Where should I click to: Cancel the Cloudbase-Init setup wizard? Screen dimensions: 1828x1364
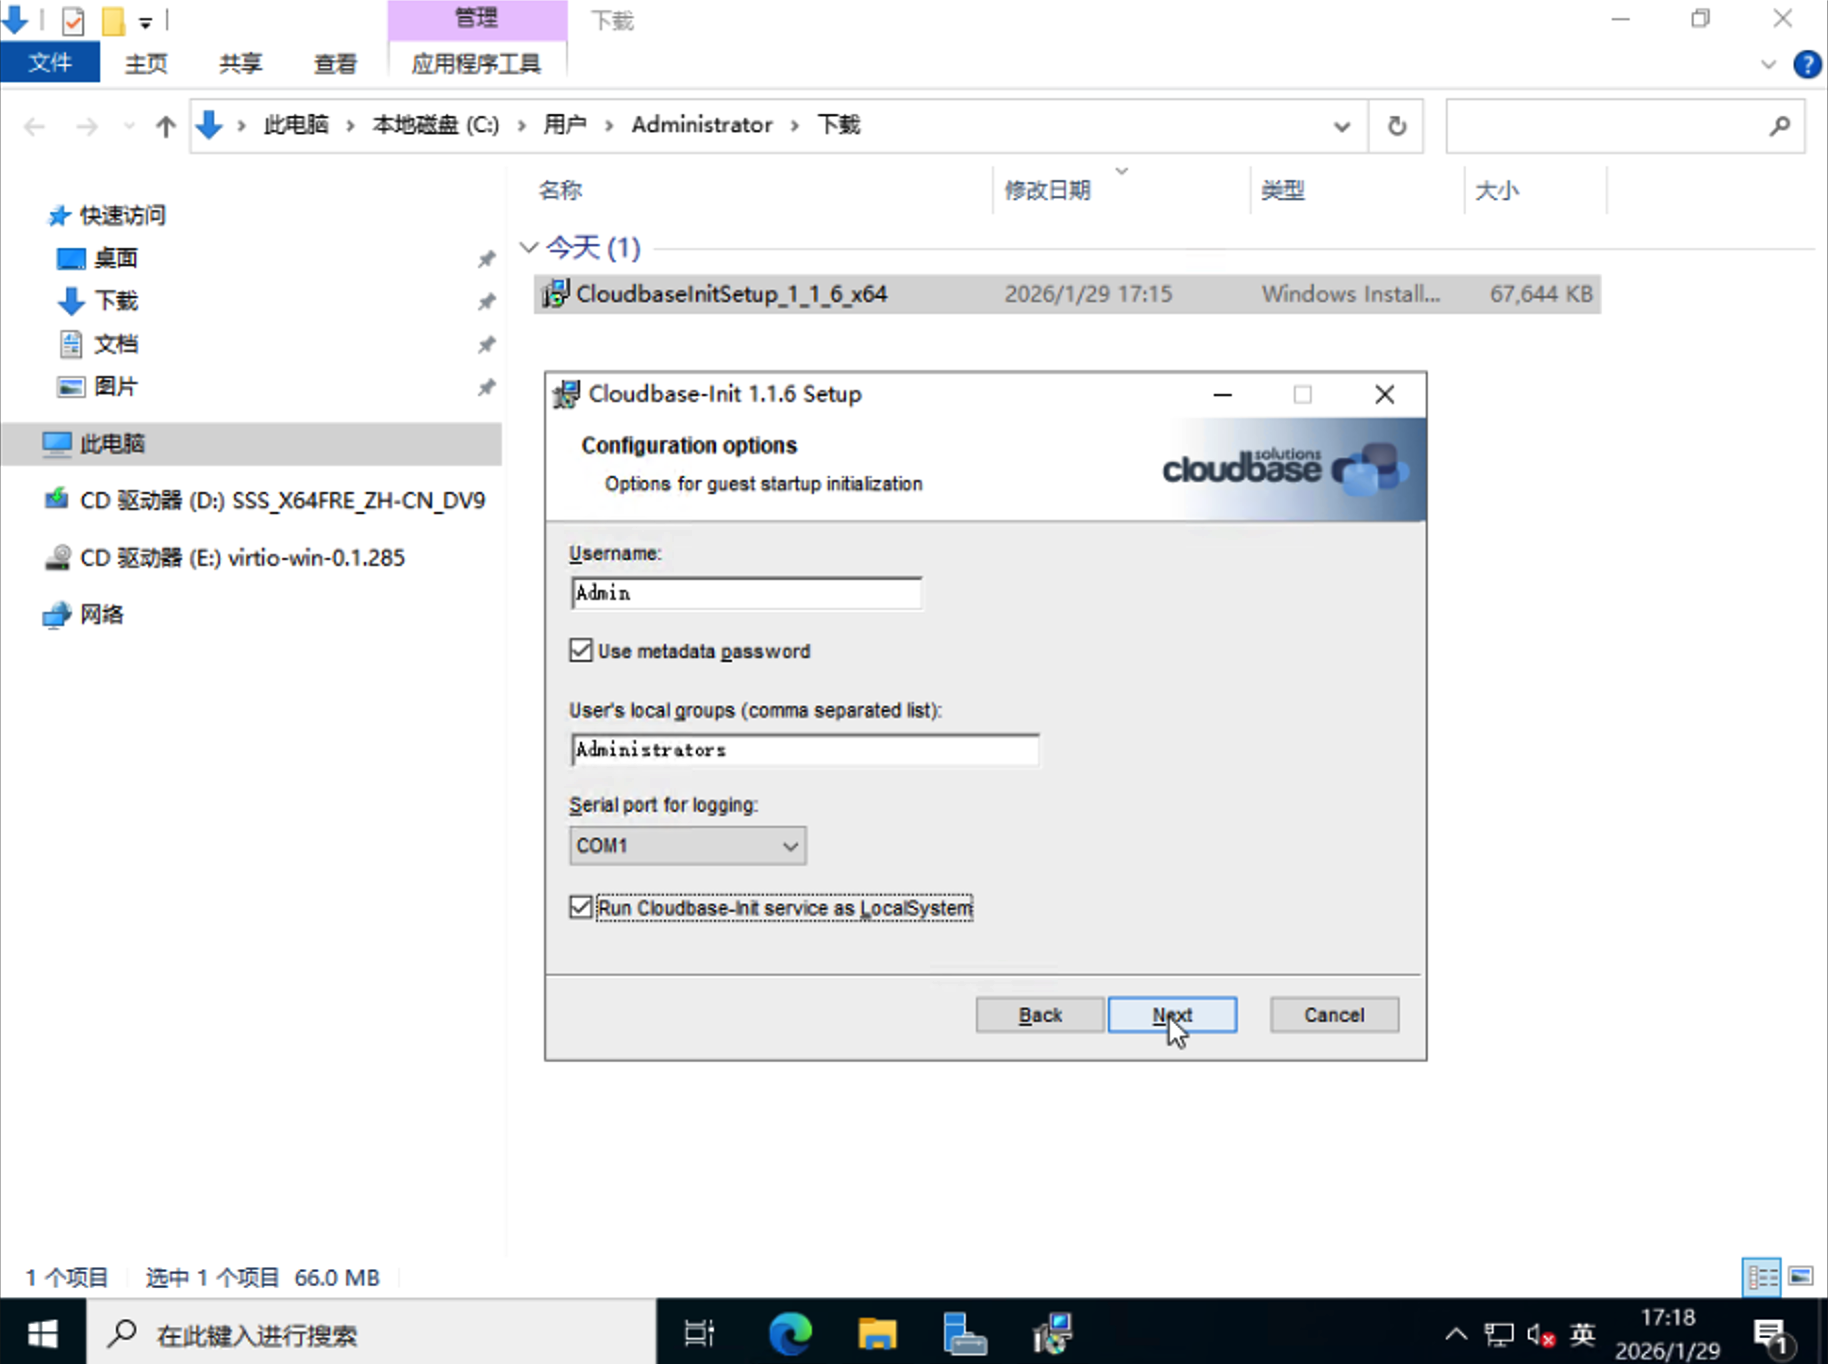click(1333, 1015)
